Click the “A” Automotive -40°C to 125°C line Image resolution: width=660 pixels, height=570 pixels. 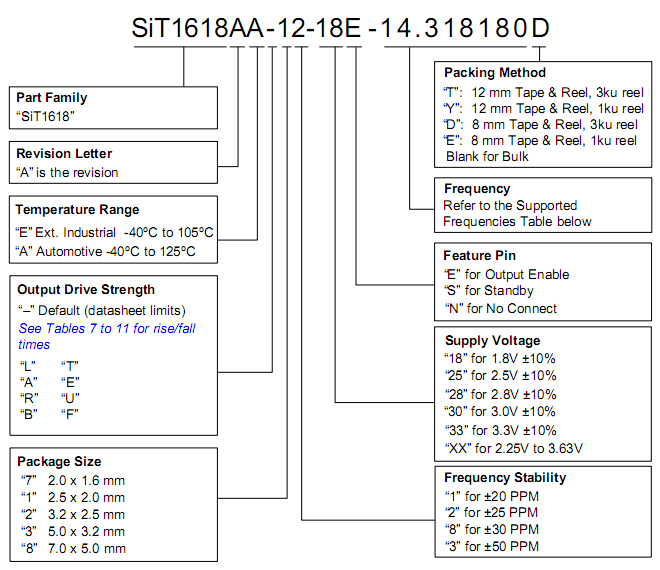[106, 251]
